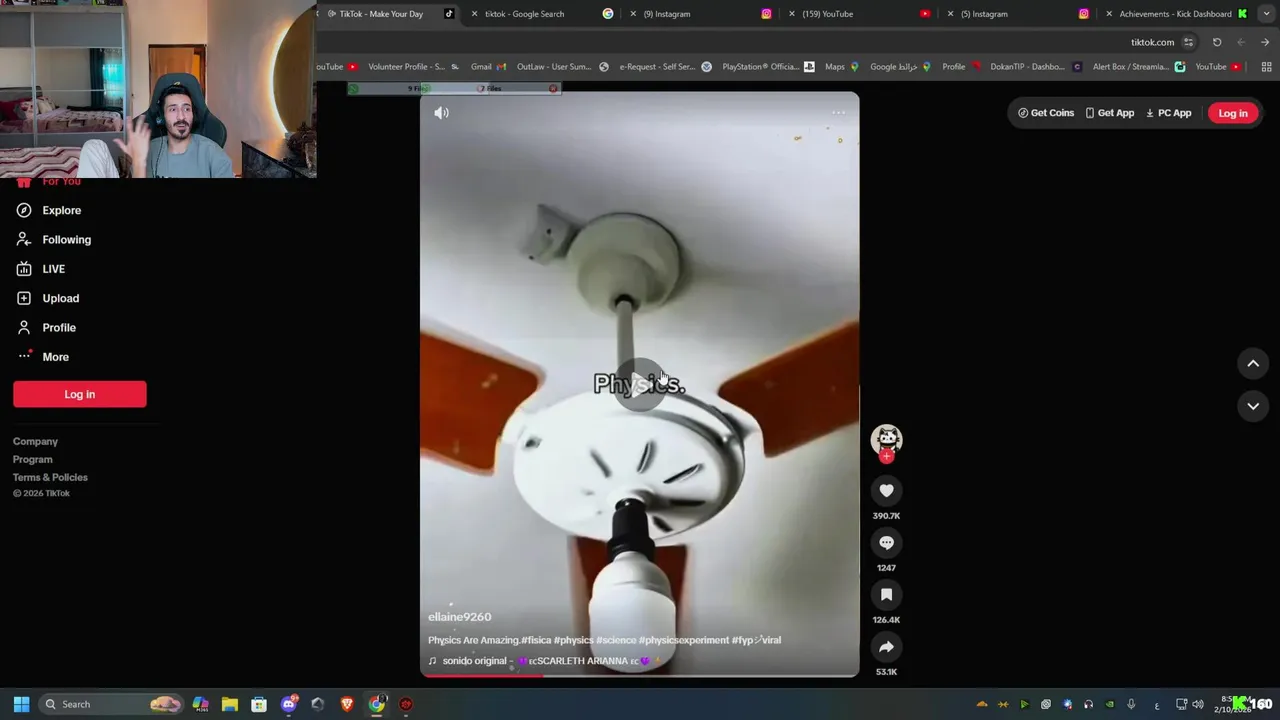Open the #science hashtag in the caption
The width and height of the screenshot is (1280, 720).
point(616,640)
